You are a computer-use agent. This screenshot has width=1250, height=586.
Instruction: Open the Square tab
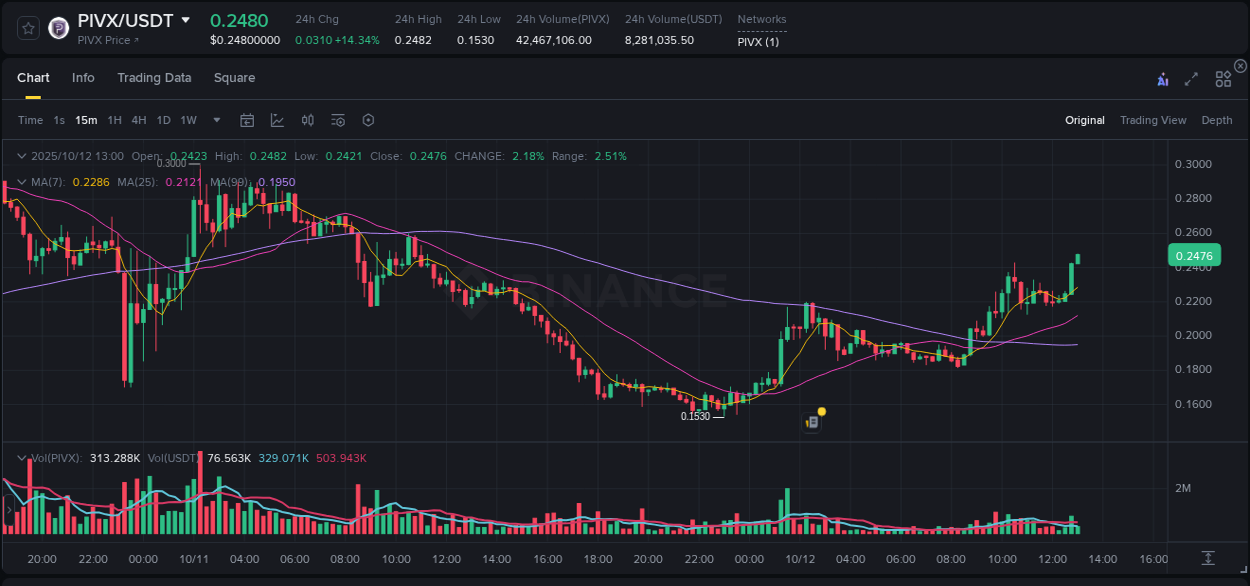coord(235,78)
